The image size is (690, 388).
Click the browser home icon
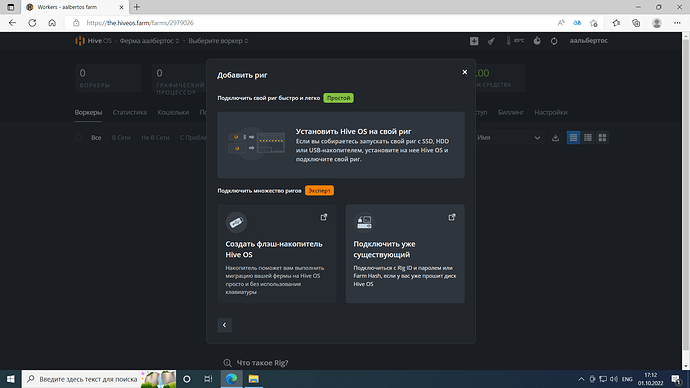pos(52,23)
